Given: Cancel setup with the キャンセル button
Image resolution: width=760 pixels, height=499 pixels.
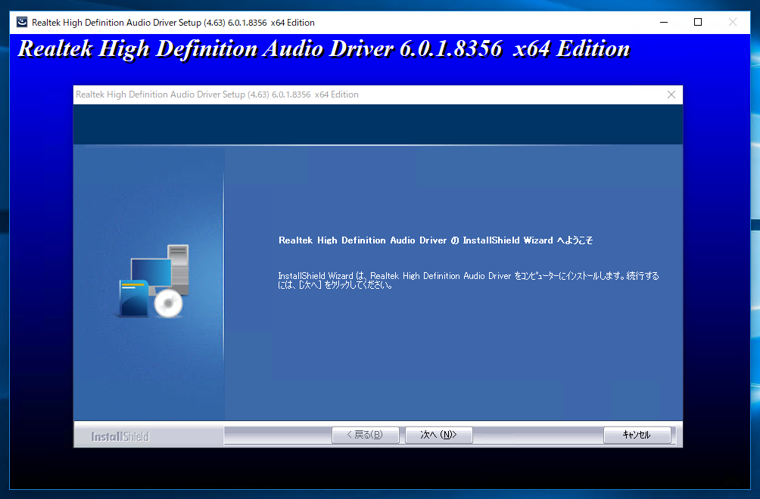Looking at the screenshot, I should (637, 435).
